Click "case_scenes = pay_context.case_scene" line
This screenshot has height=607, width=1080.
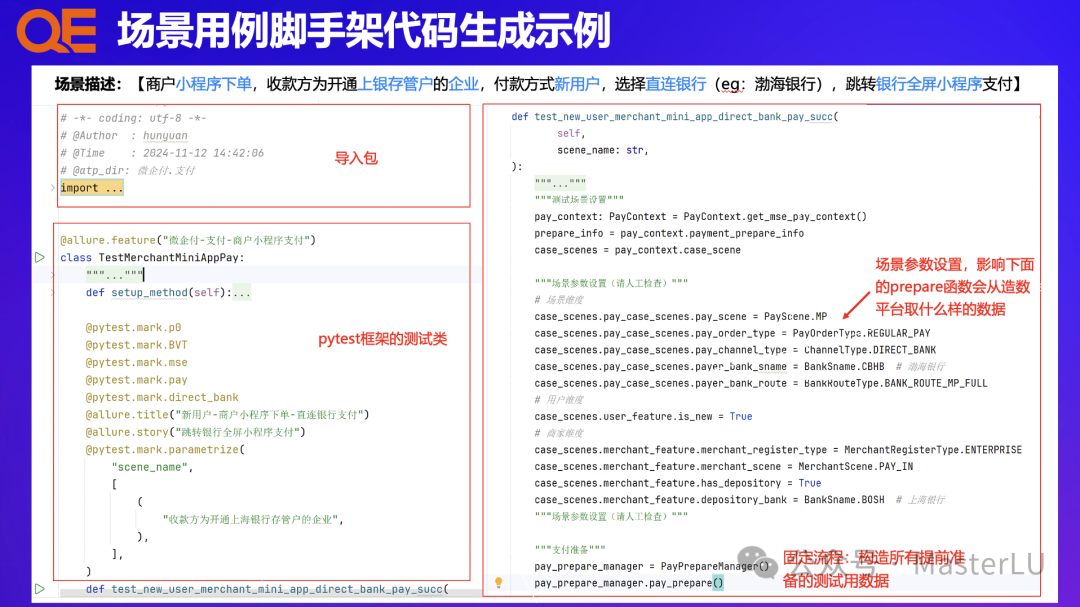tap(637, 250)
